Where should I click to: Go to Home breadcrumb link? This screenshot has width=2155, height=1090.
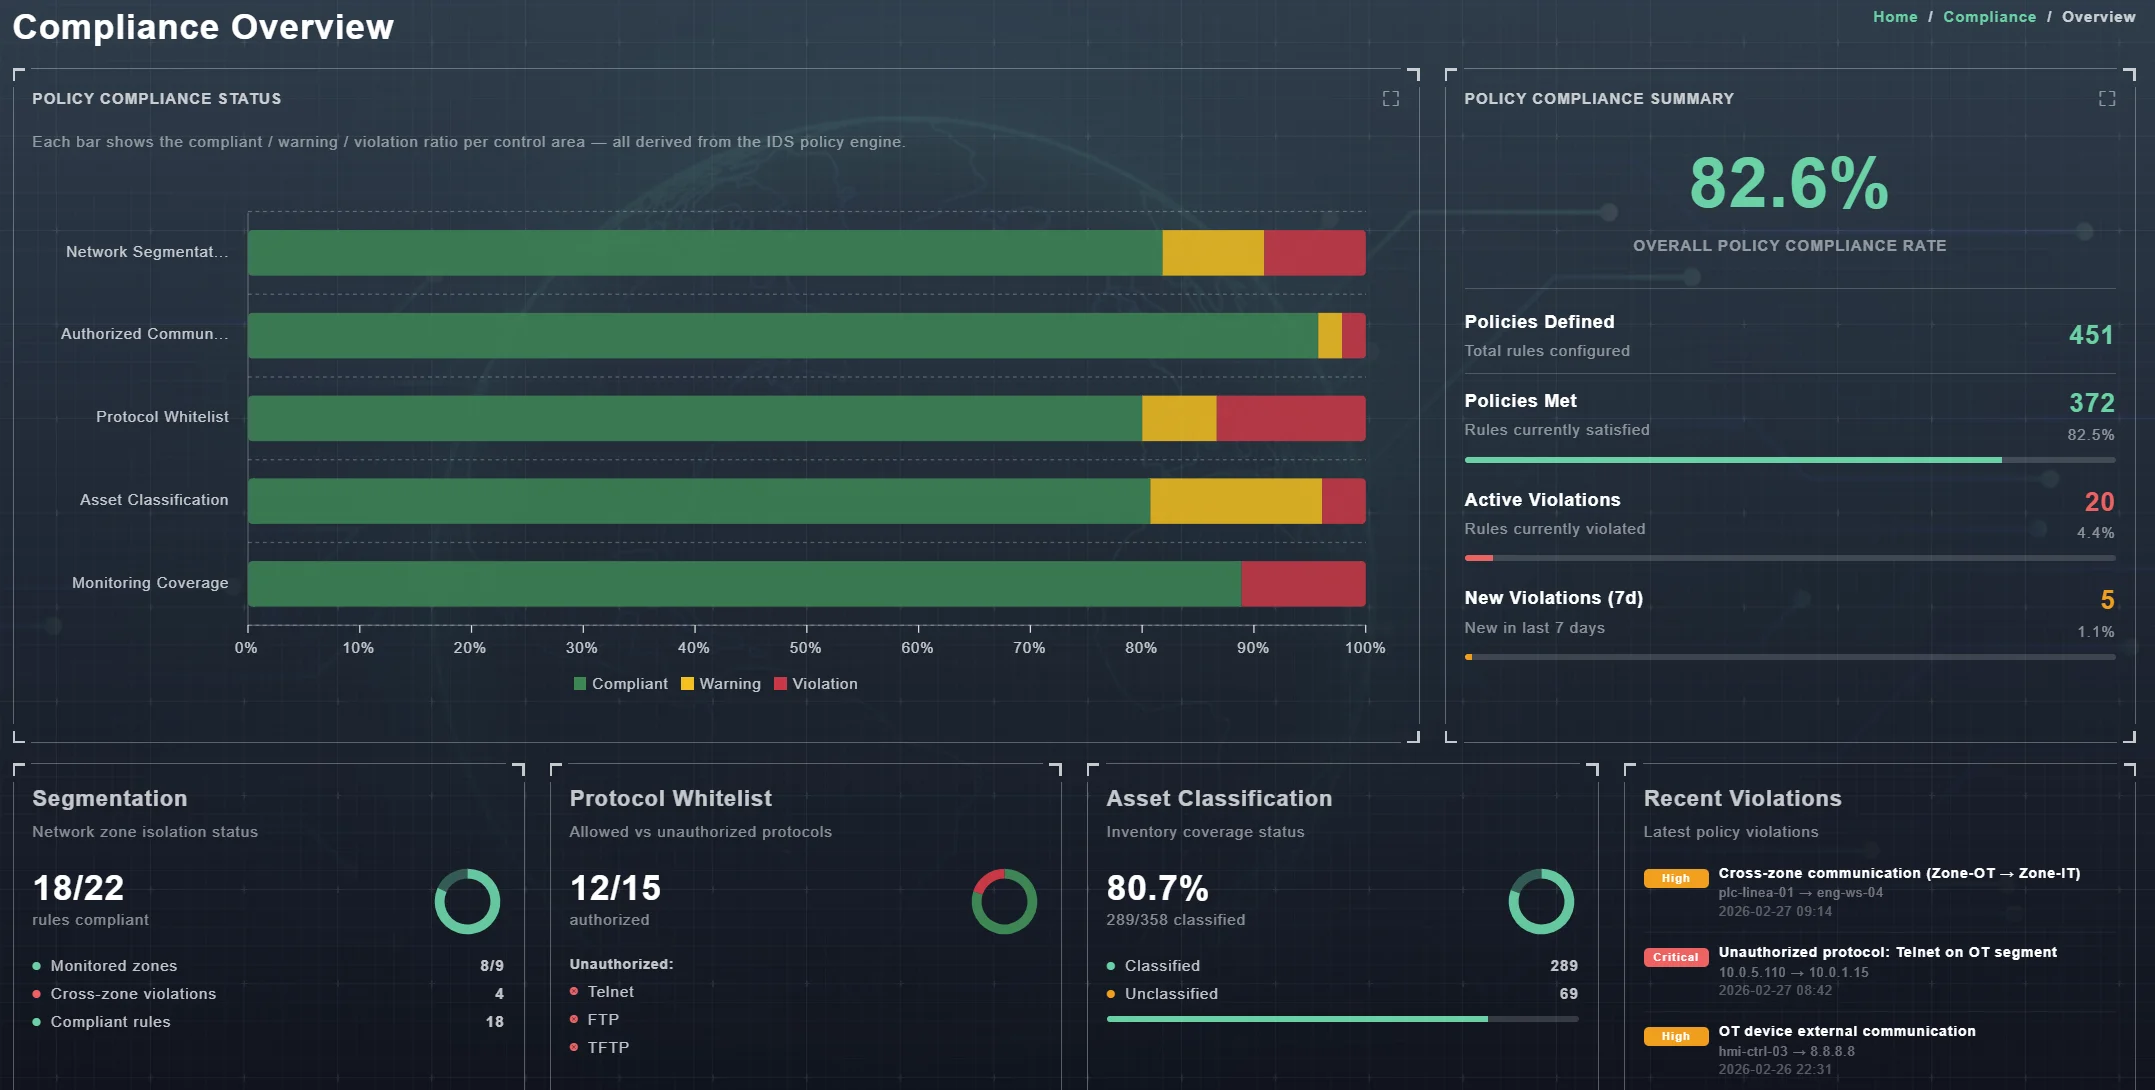click(x=1895, y=17)
